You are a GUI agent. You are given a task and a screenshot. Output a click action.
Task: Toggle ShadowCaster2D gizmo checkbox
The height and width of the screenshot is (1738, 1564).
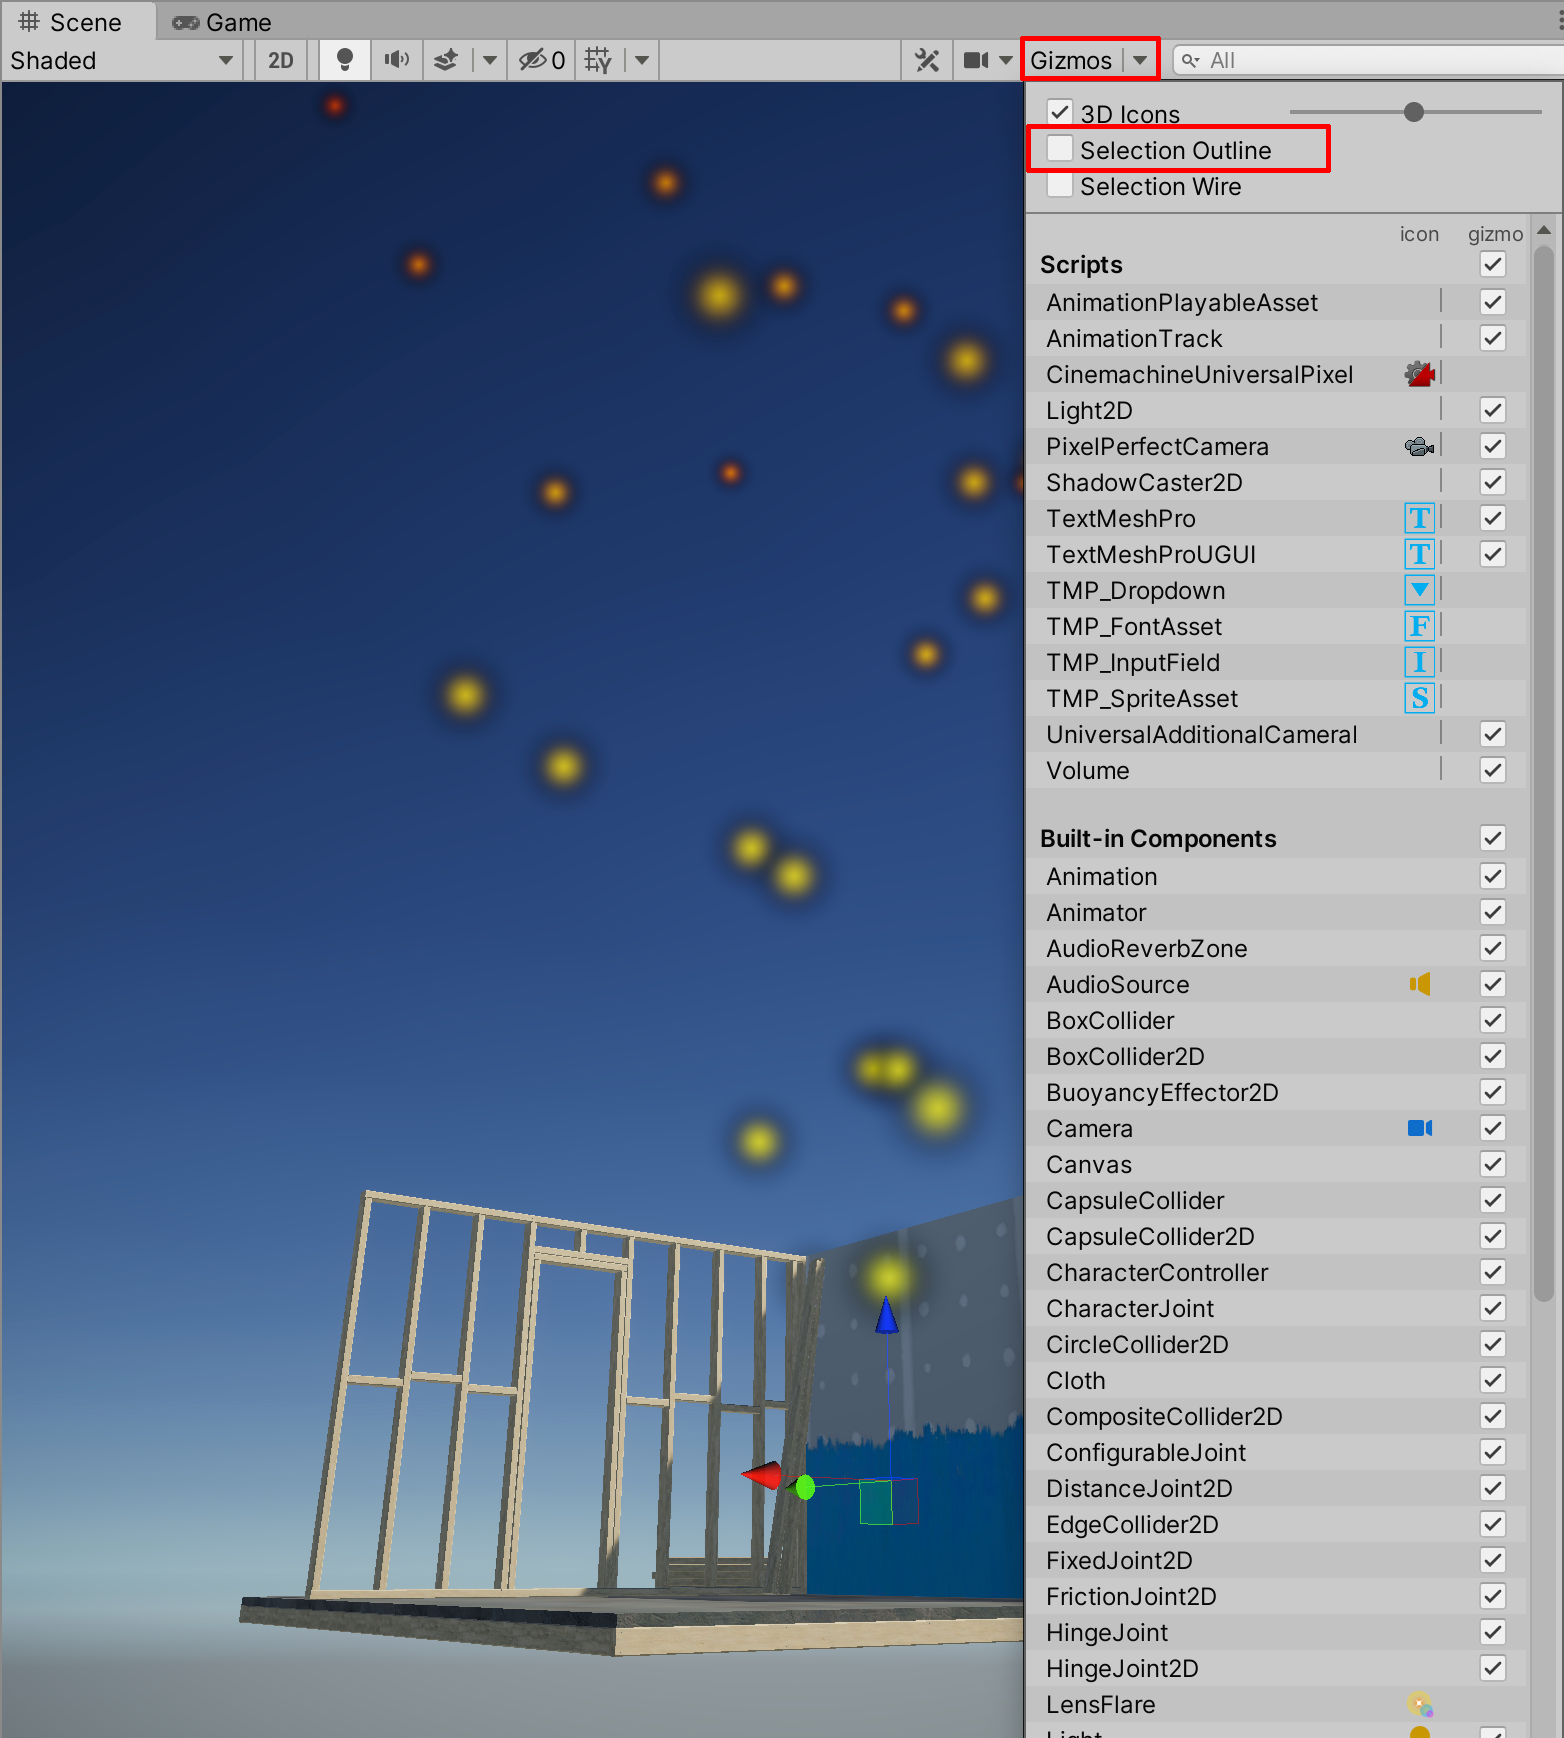(1493, 482)
